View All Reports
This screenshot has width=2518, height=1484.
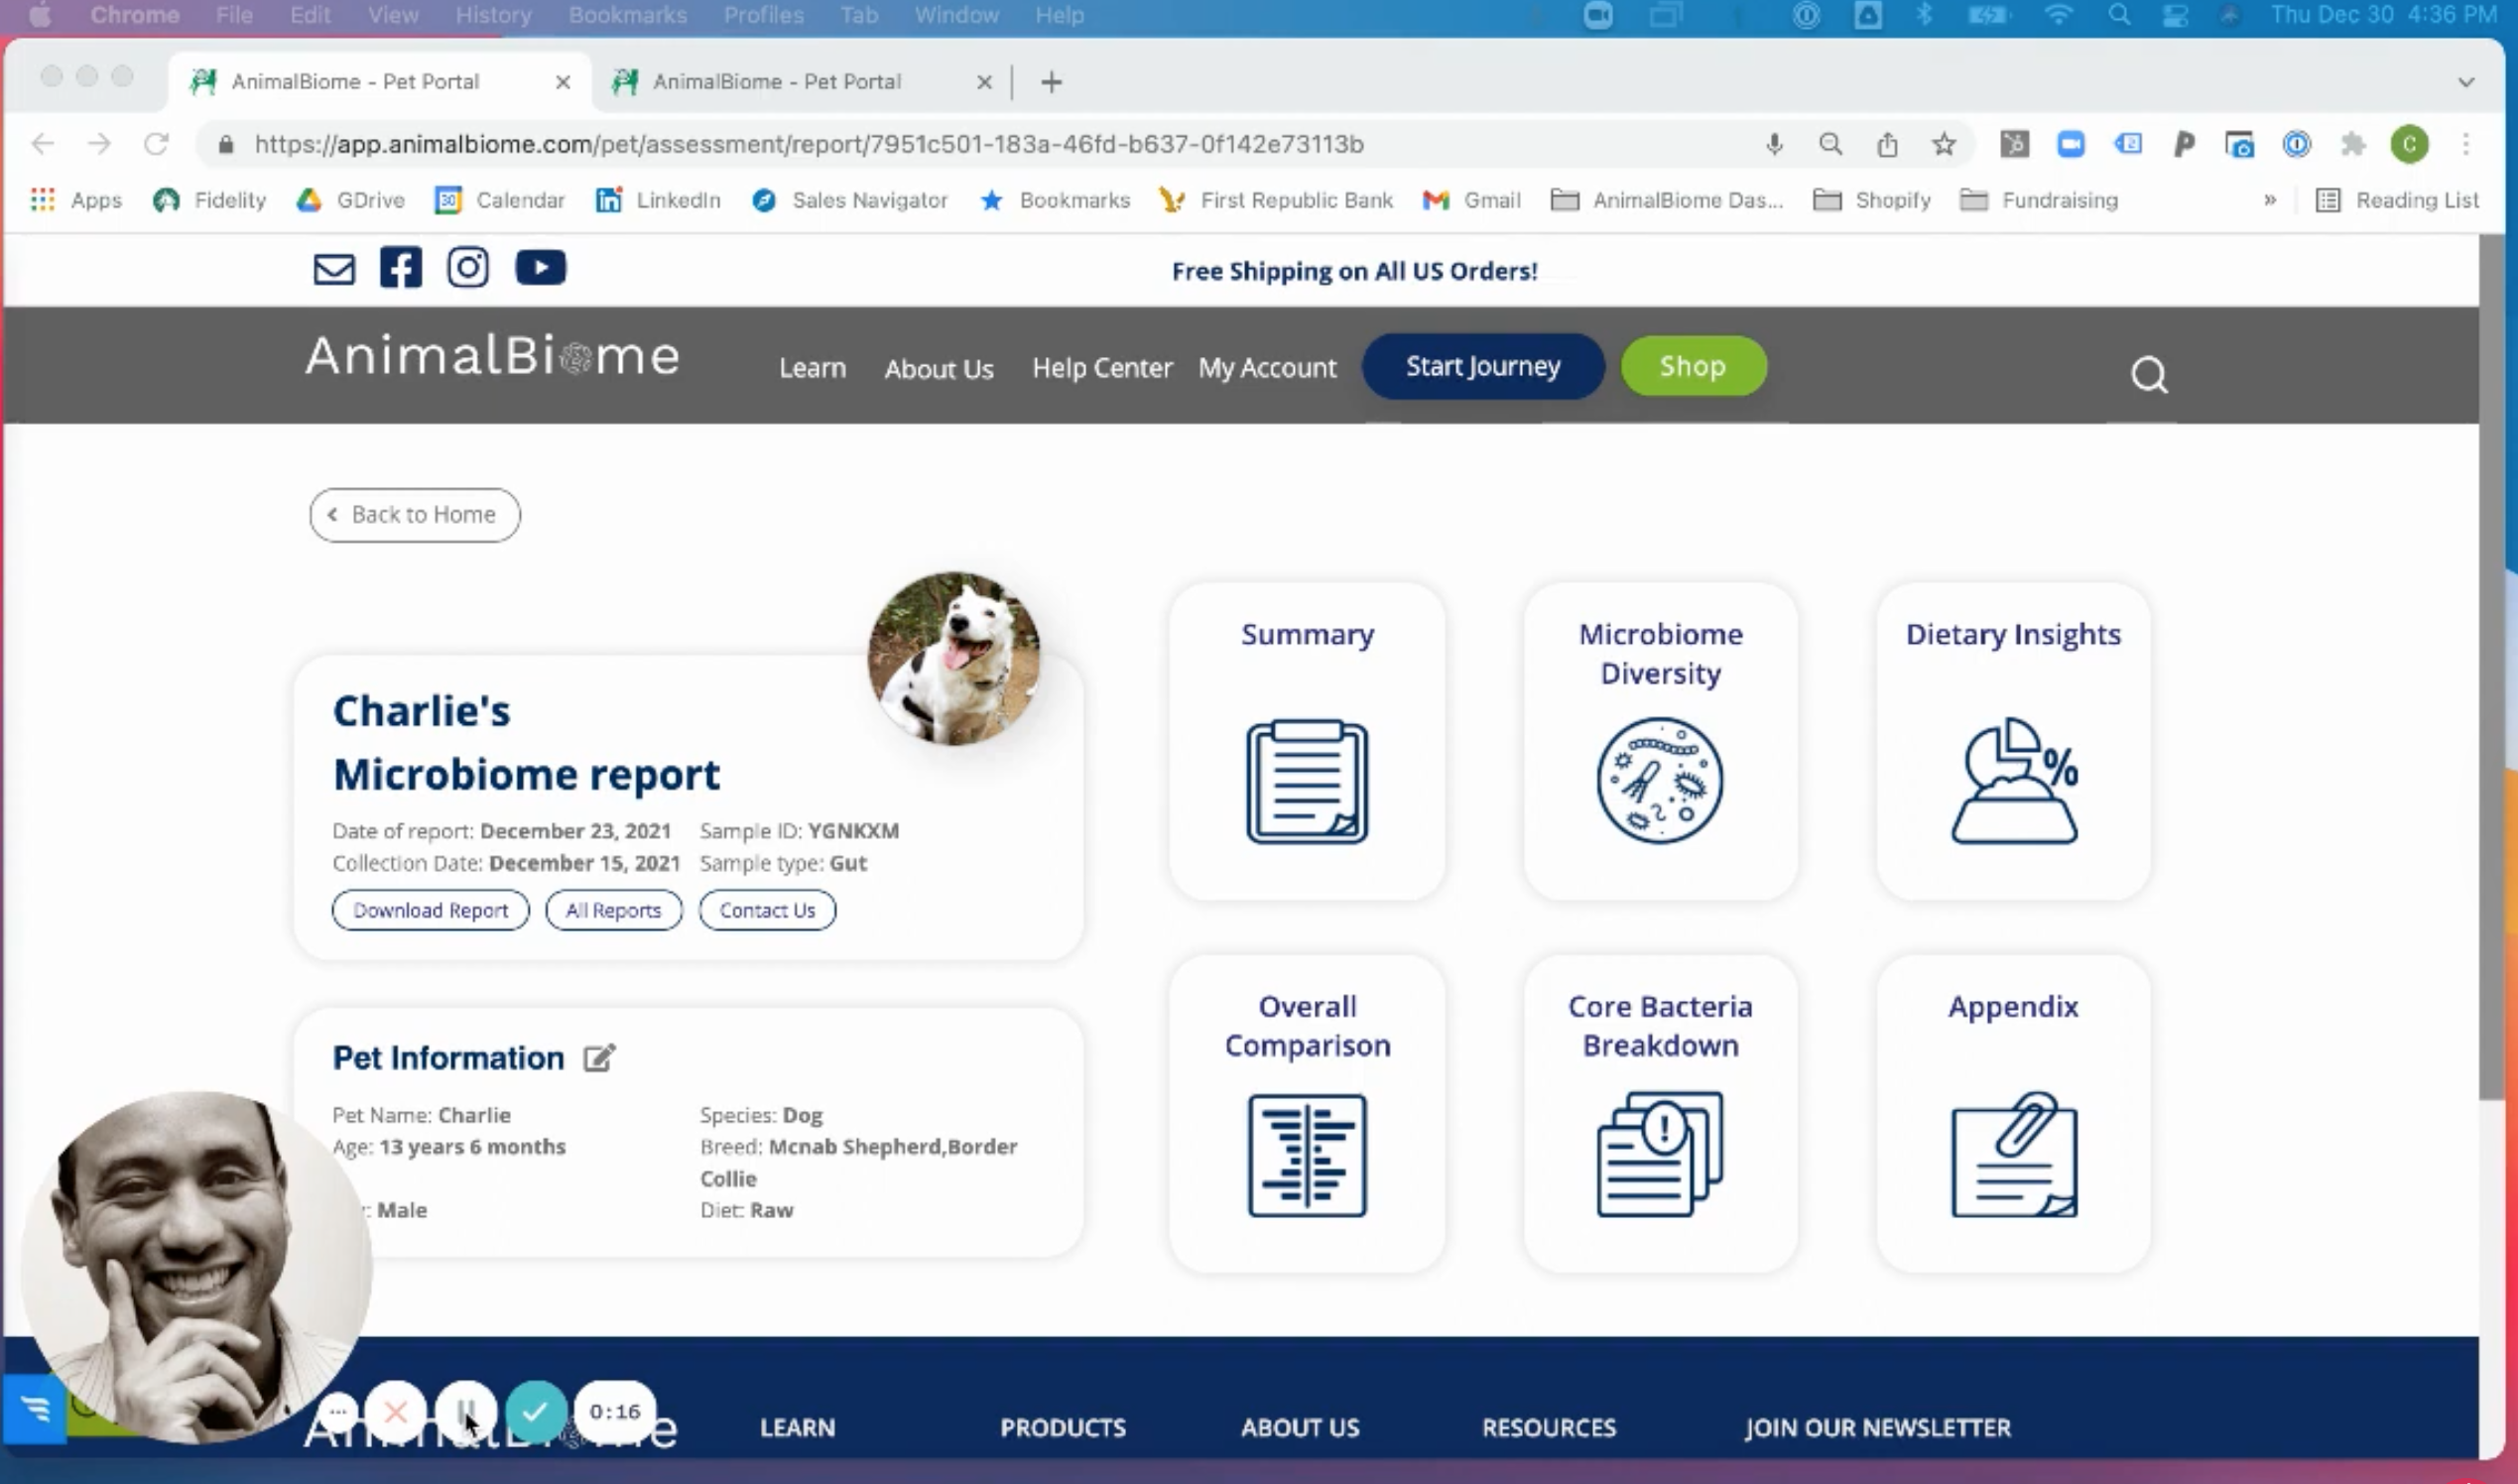point(613,910)
